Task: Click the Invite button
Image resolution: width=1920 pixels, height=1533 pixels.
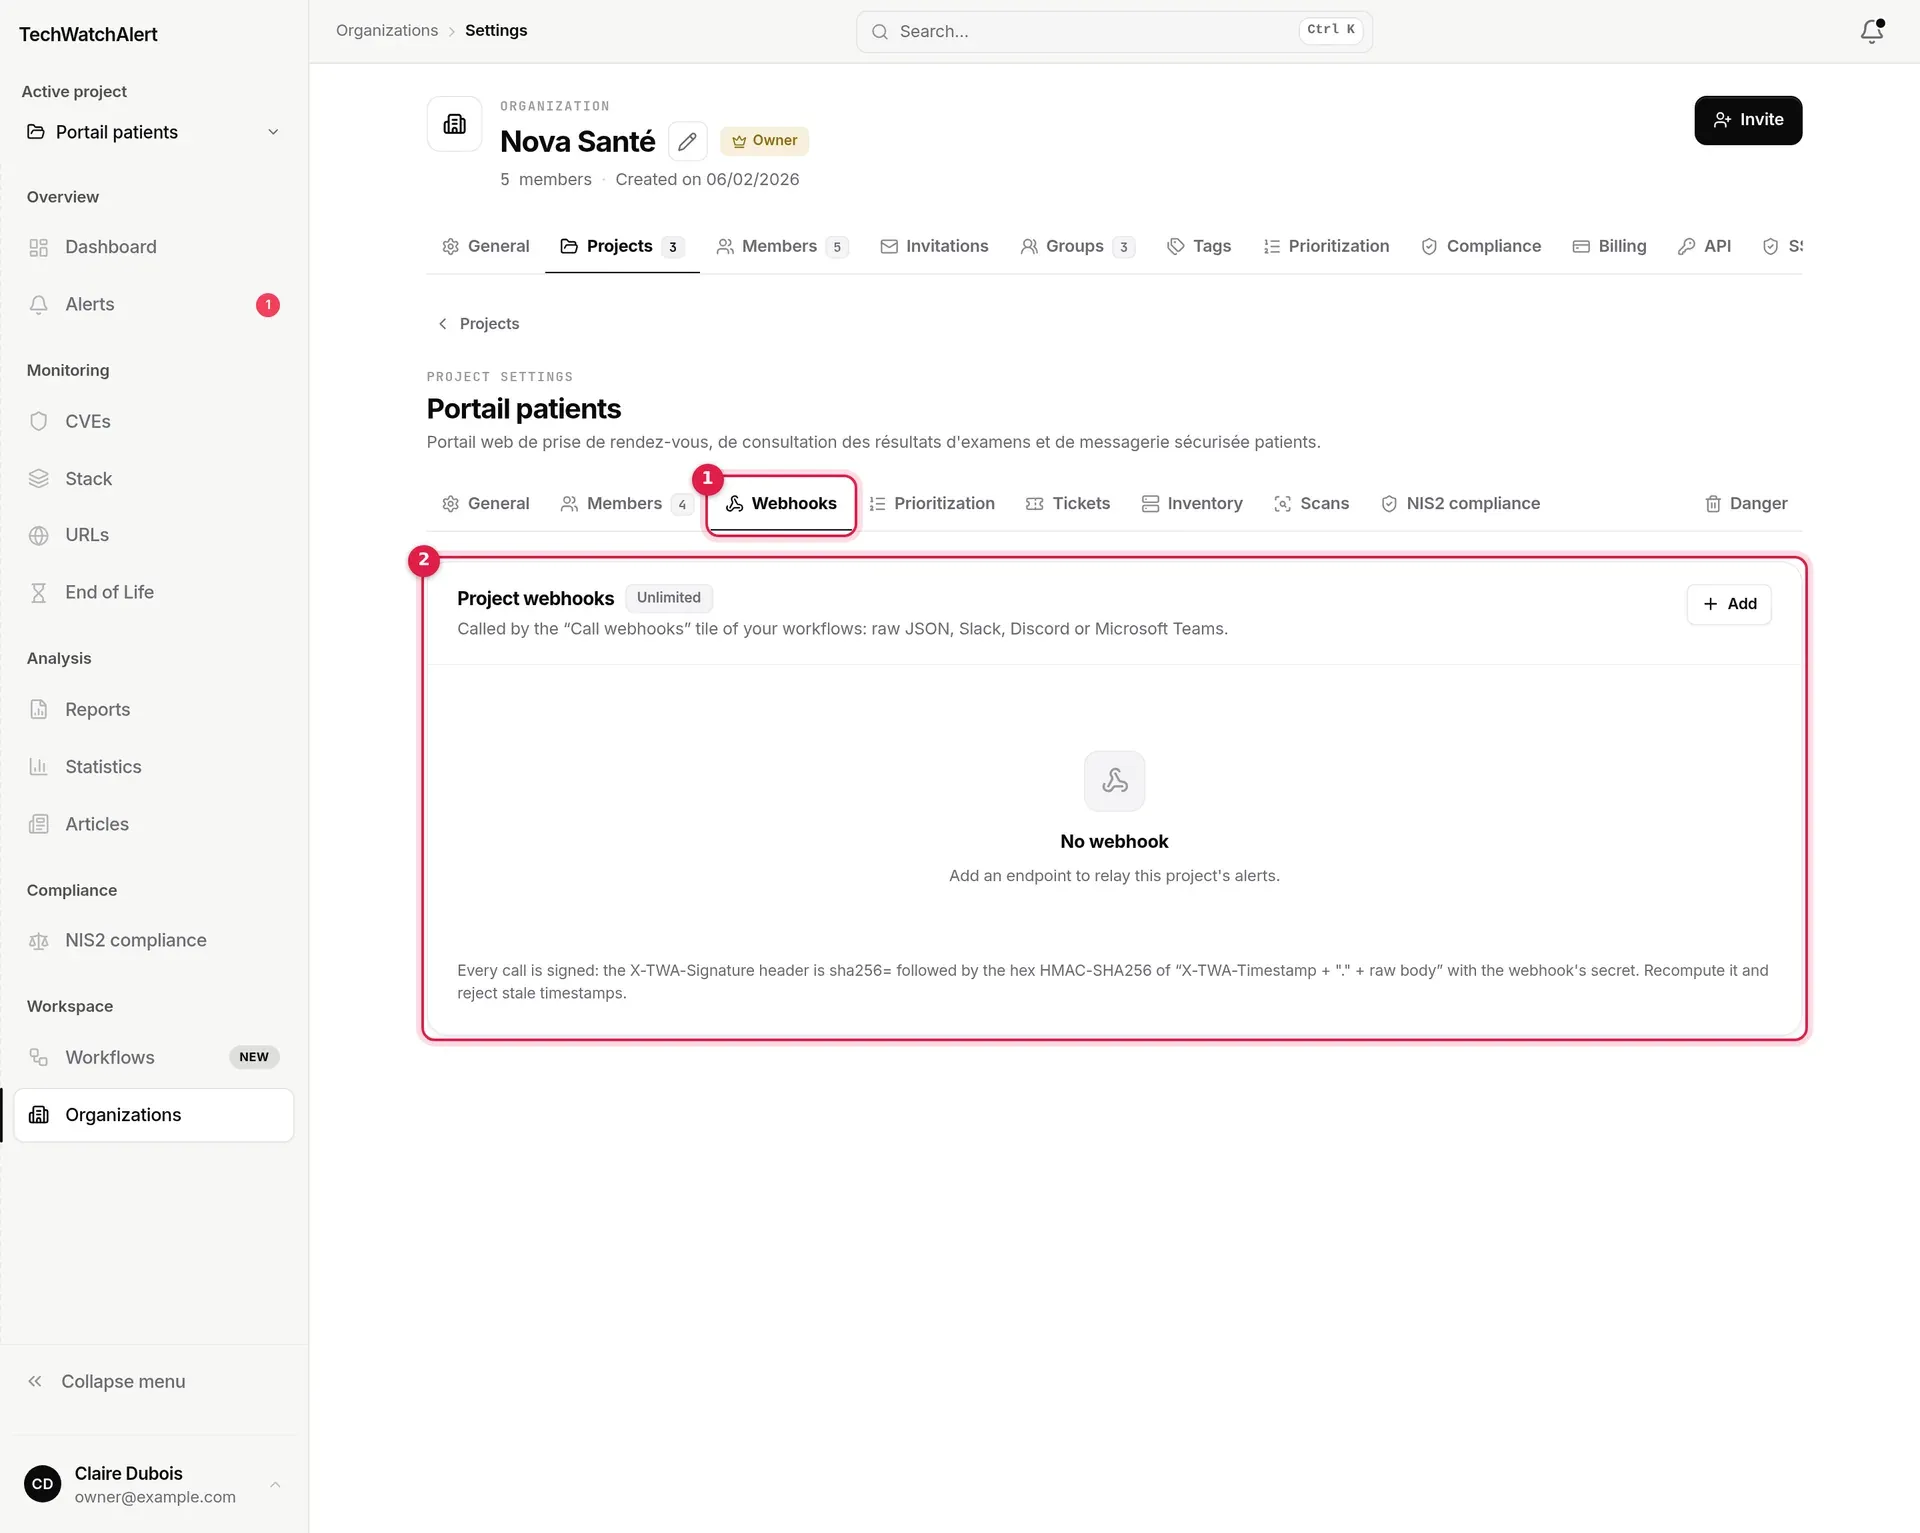Action: pos(1748,120)
